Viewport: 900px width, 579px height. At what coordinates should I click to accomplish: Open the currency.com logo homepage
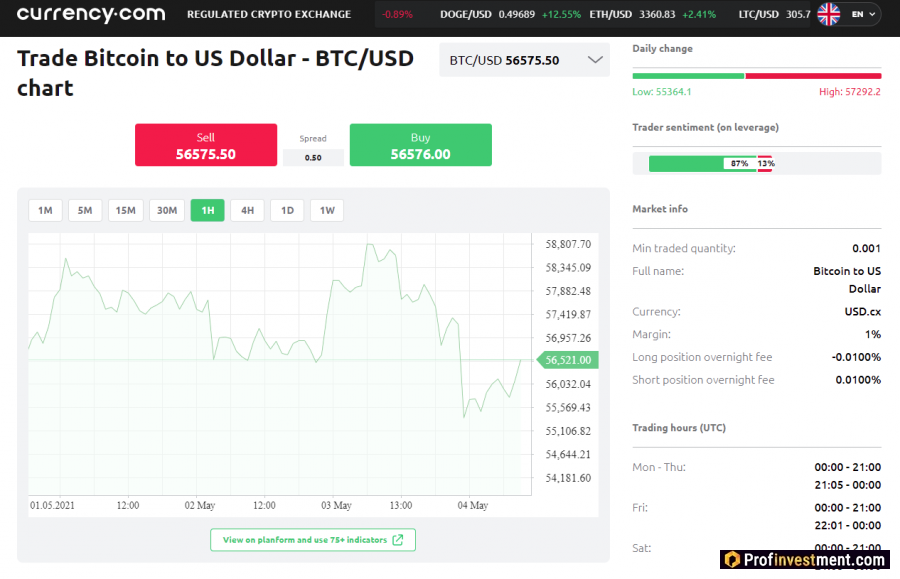pos(91,14)
